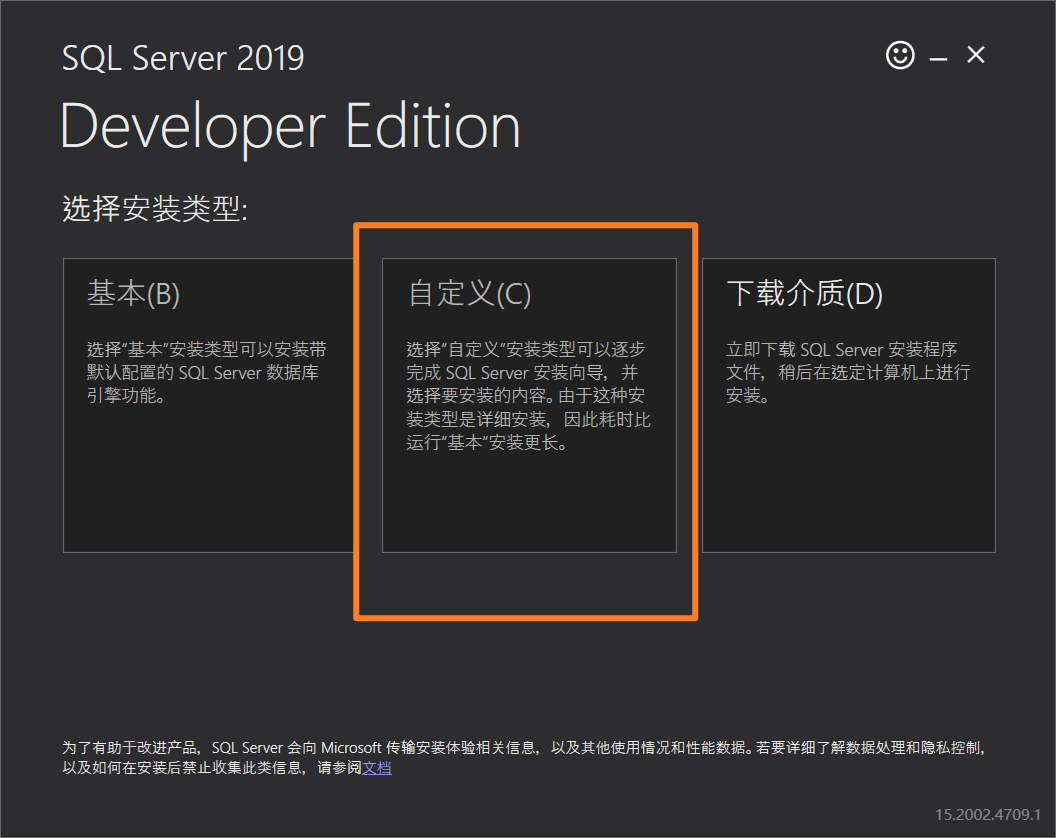Choose the 基本(B) basic installation type
This screenshot has height=838, width=1056.
tap(208, 406)
